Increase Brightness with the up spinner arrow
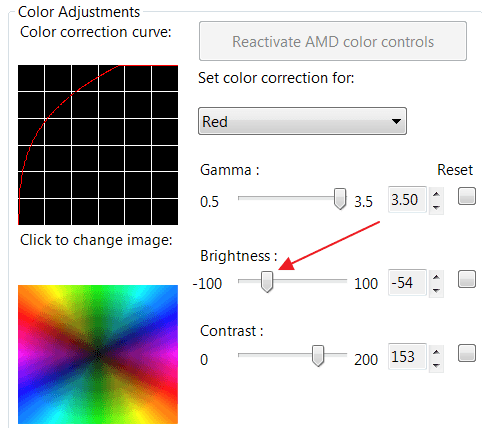The height and width of the screenshot is (428, 482). tap(436, 277)
